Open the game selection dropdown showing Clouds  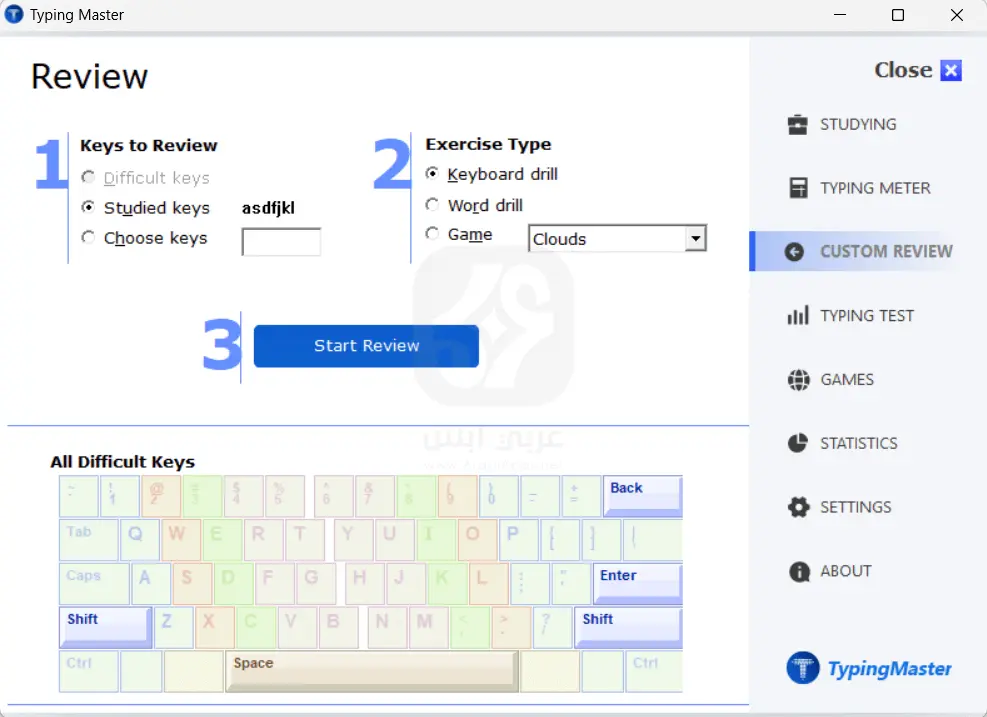click(x=696, y=238)
